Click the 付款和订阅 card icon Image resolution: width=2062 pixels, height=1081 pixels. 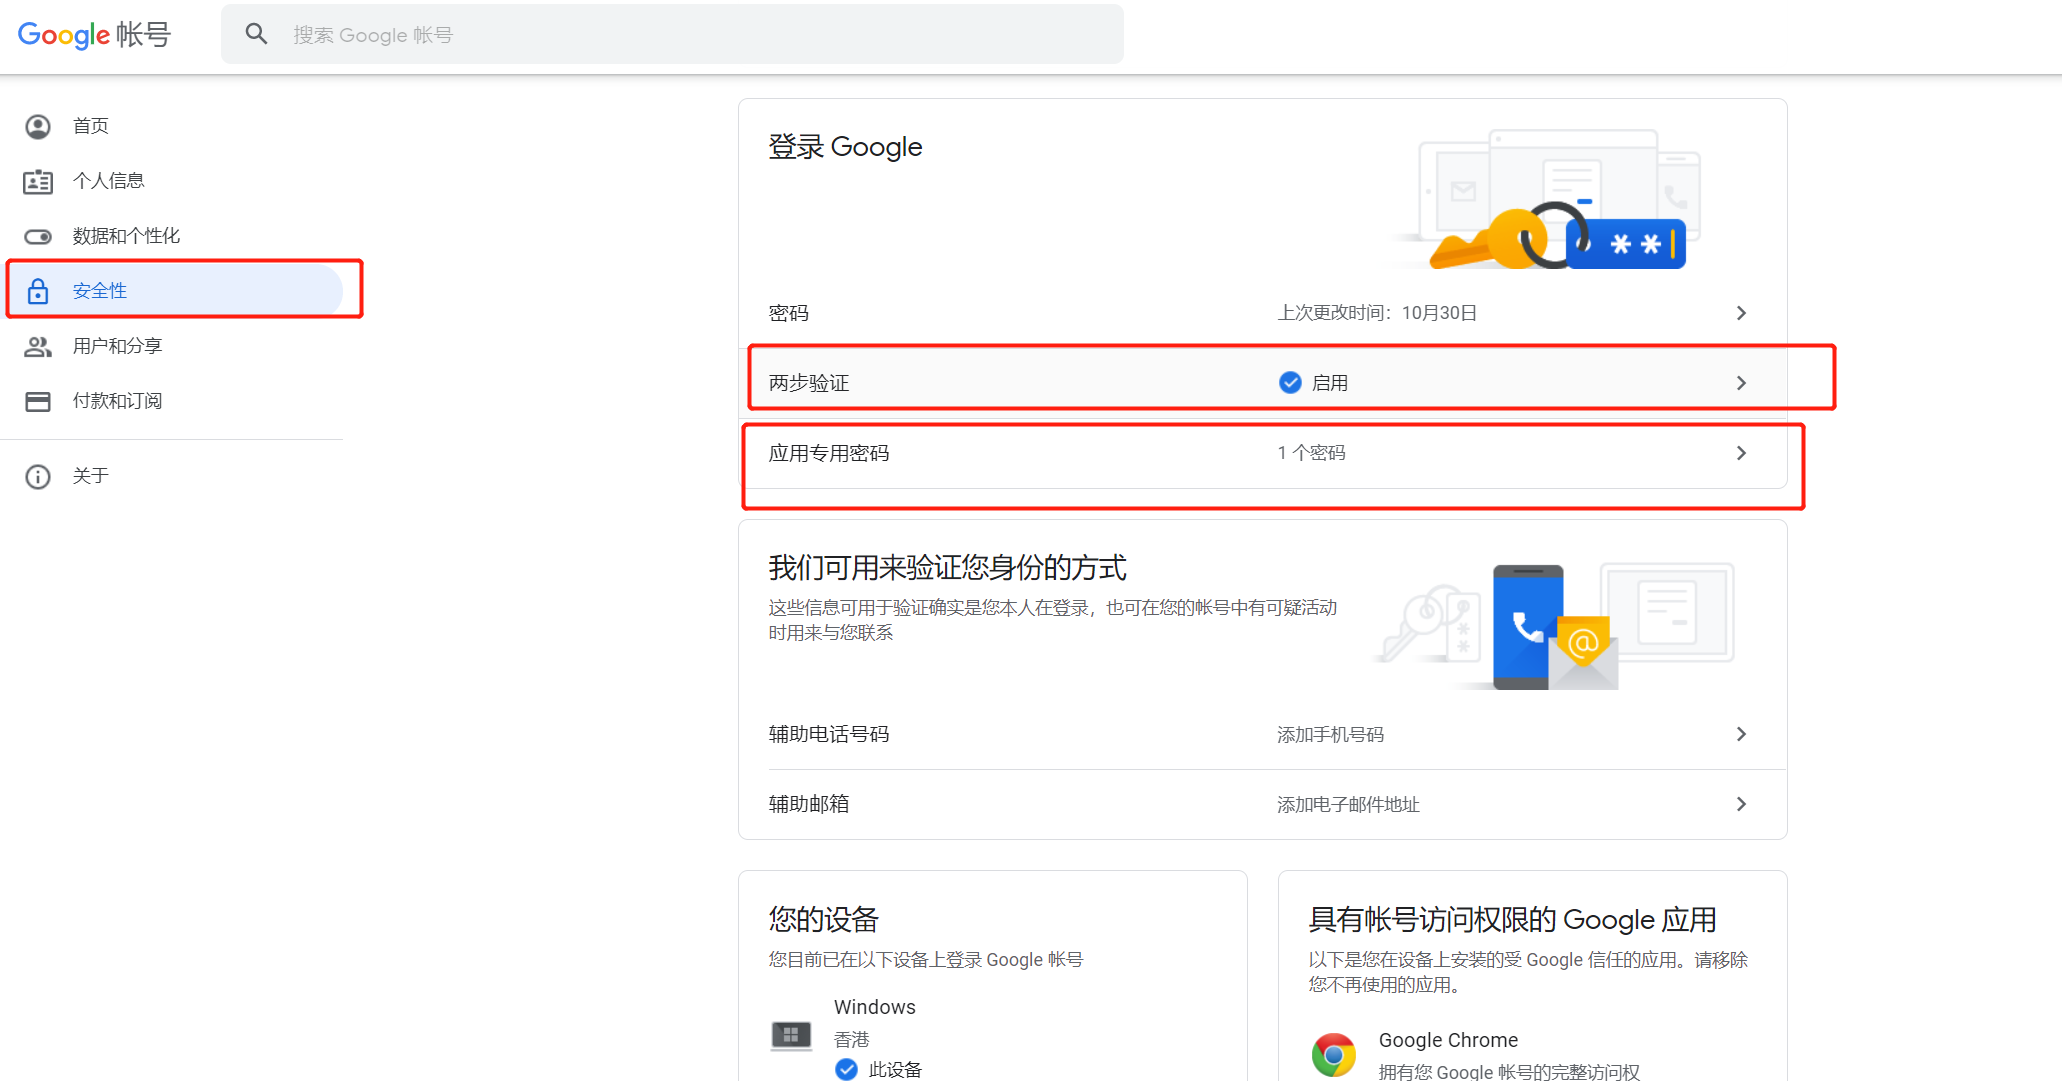tap(38, 401)
